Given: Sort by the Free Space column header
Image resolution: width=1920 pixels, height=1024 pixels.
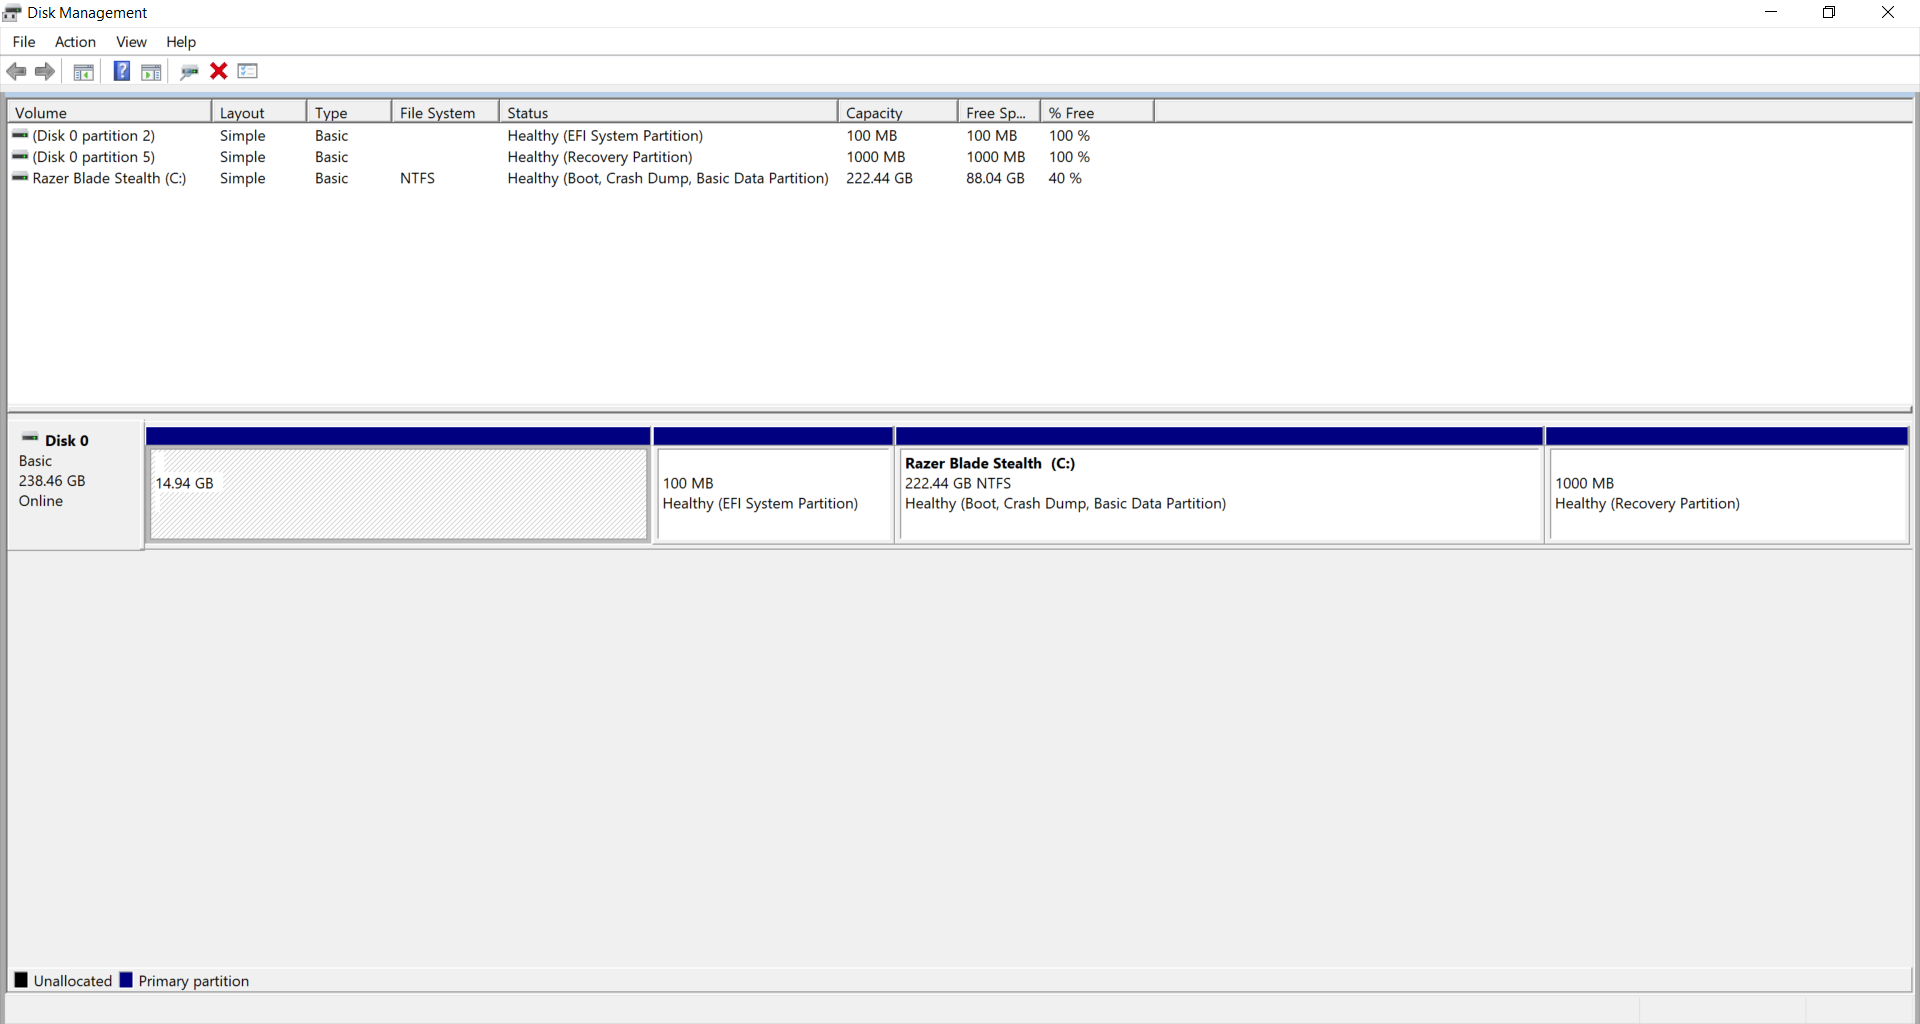Looking at the screenshot, I should tap(999, 113).
